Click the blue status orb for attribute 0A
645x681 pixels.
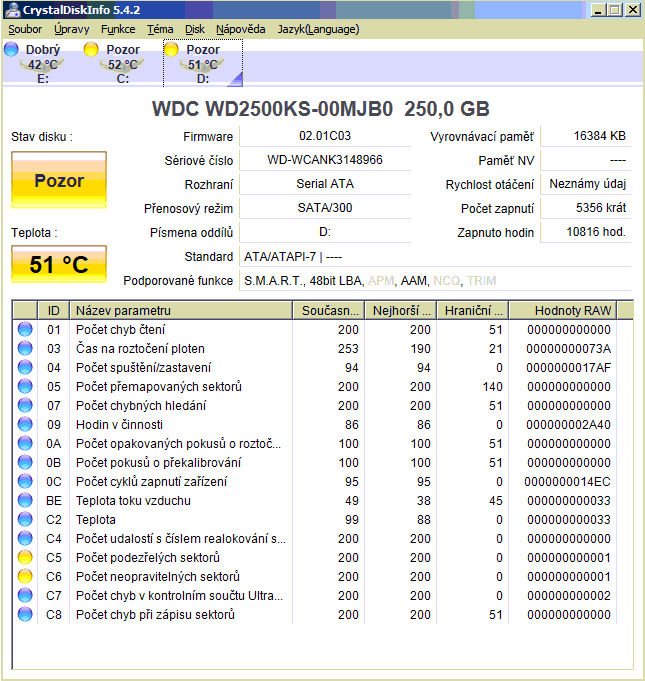[25, 443]
